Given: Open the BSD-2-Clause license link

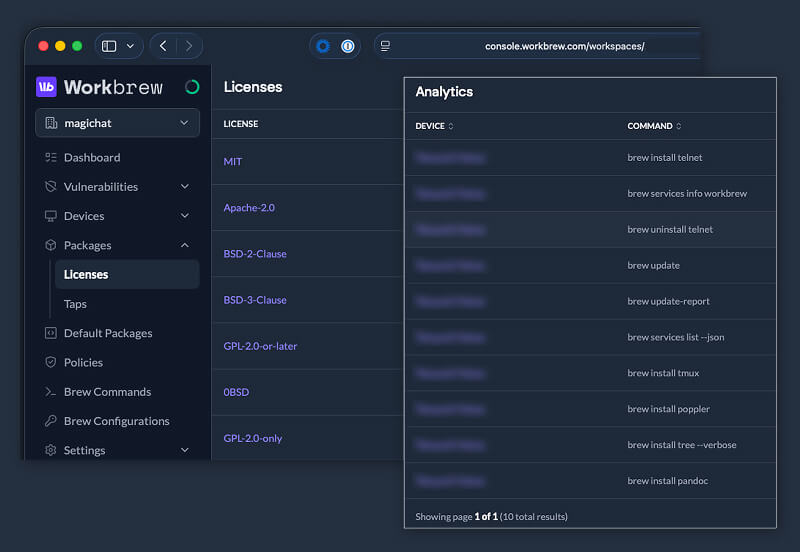Looking at the screenshot, I should (x=255, y=254).
